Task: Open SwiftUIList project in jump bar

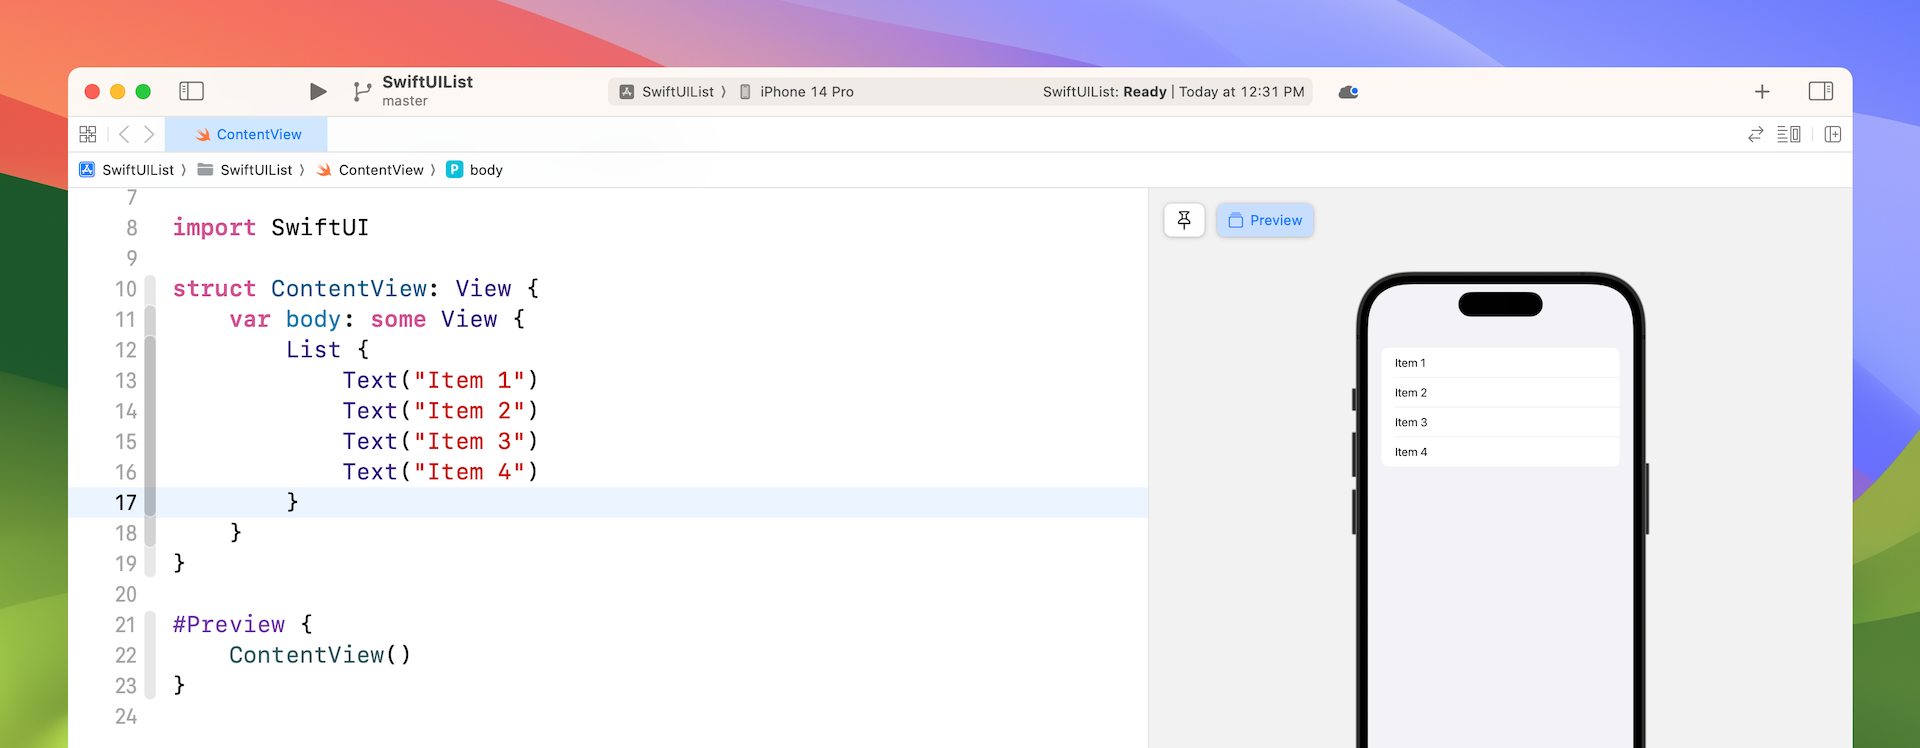Action: coord(127,170)
